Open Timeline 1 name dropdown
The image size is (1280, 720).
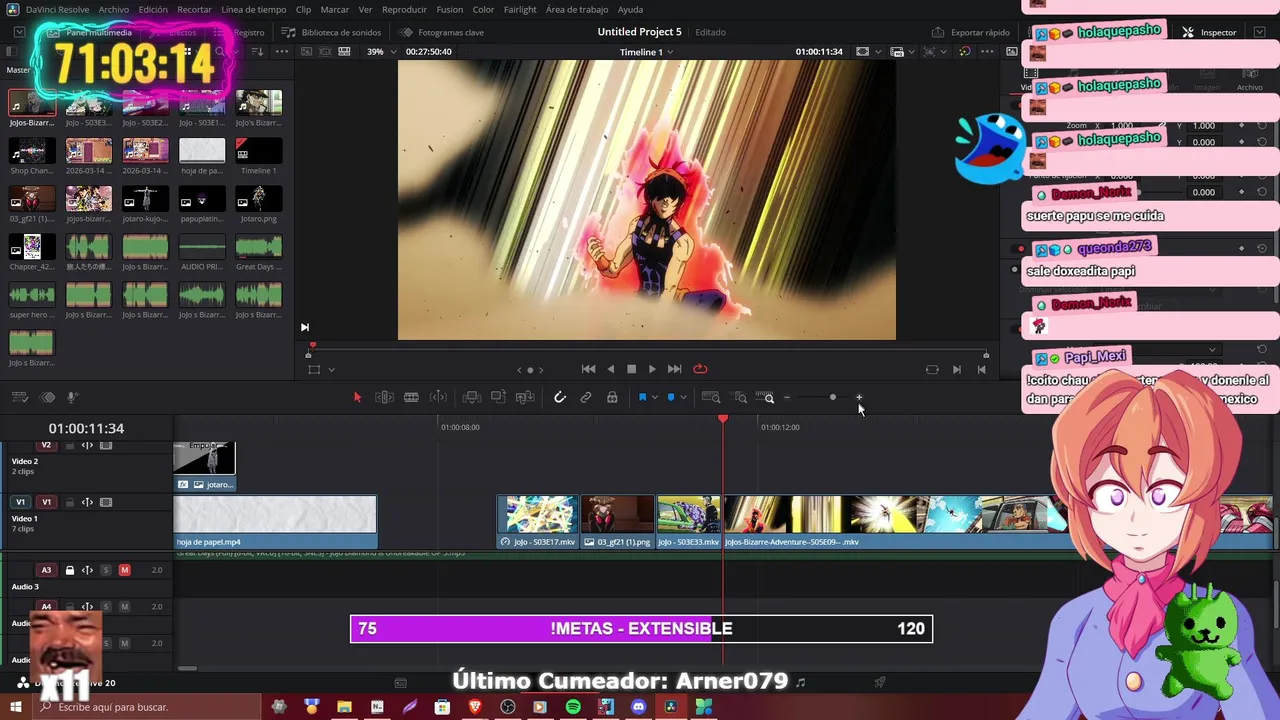646,52
